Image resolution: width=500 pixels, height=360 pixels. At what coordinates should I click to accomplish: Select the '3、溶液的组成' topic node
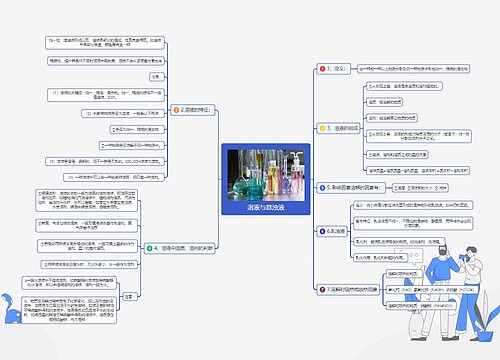point(339,128)
